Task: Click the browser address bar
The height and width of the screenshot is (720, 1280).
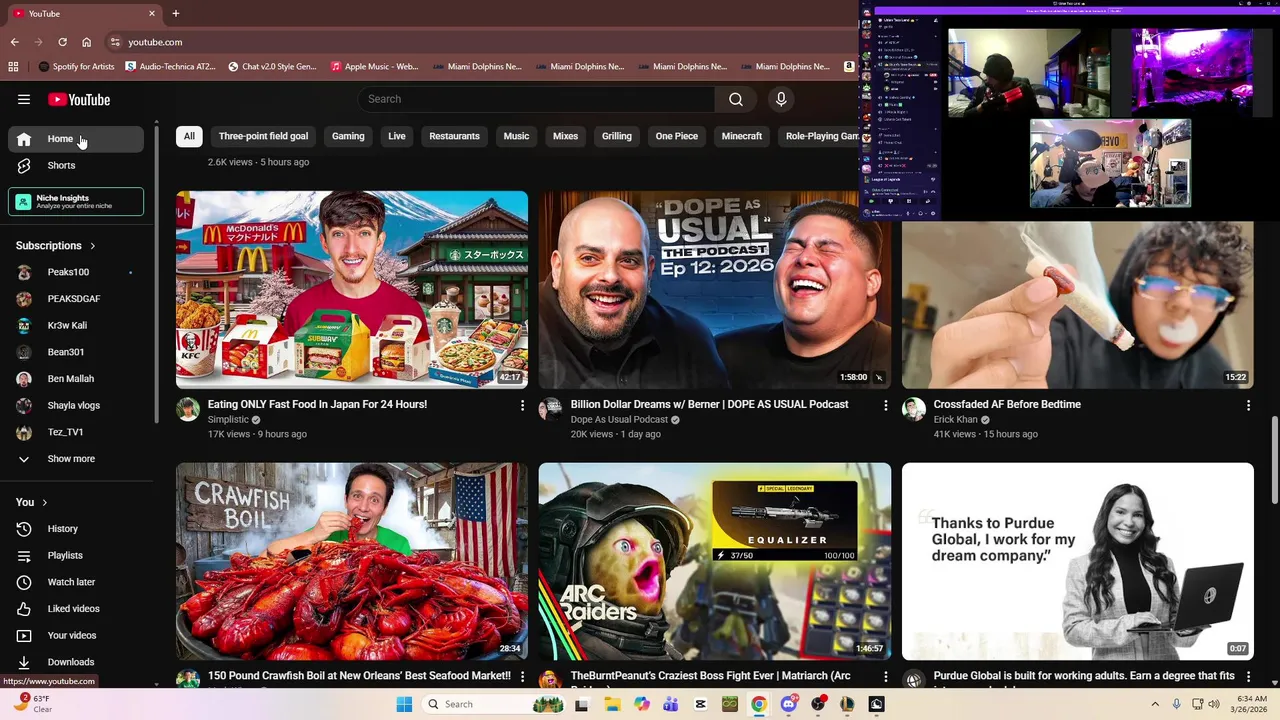Action: (480, 42)
